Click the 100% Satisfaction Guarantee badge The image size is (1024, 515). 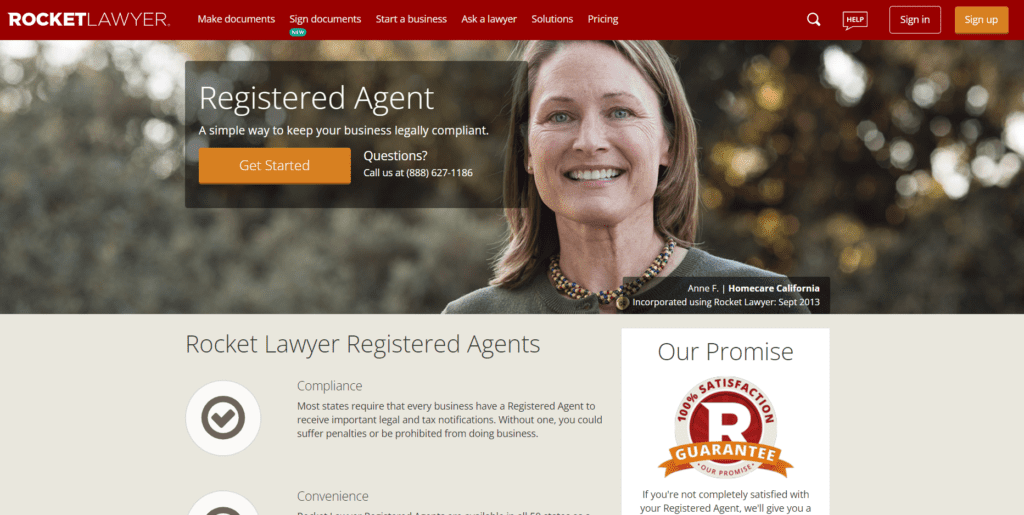tap(726, 427)
